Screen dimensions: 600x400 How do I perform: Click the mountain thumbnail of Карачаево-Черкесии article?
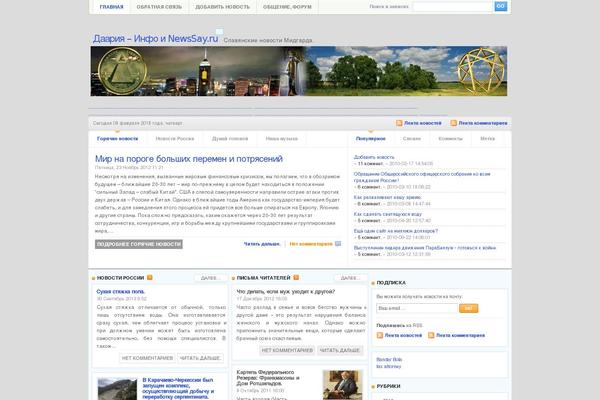point(117,389)
